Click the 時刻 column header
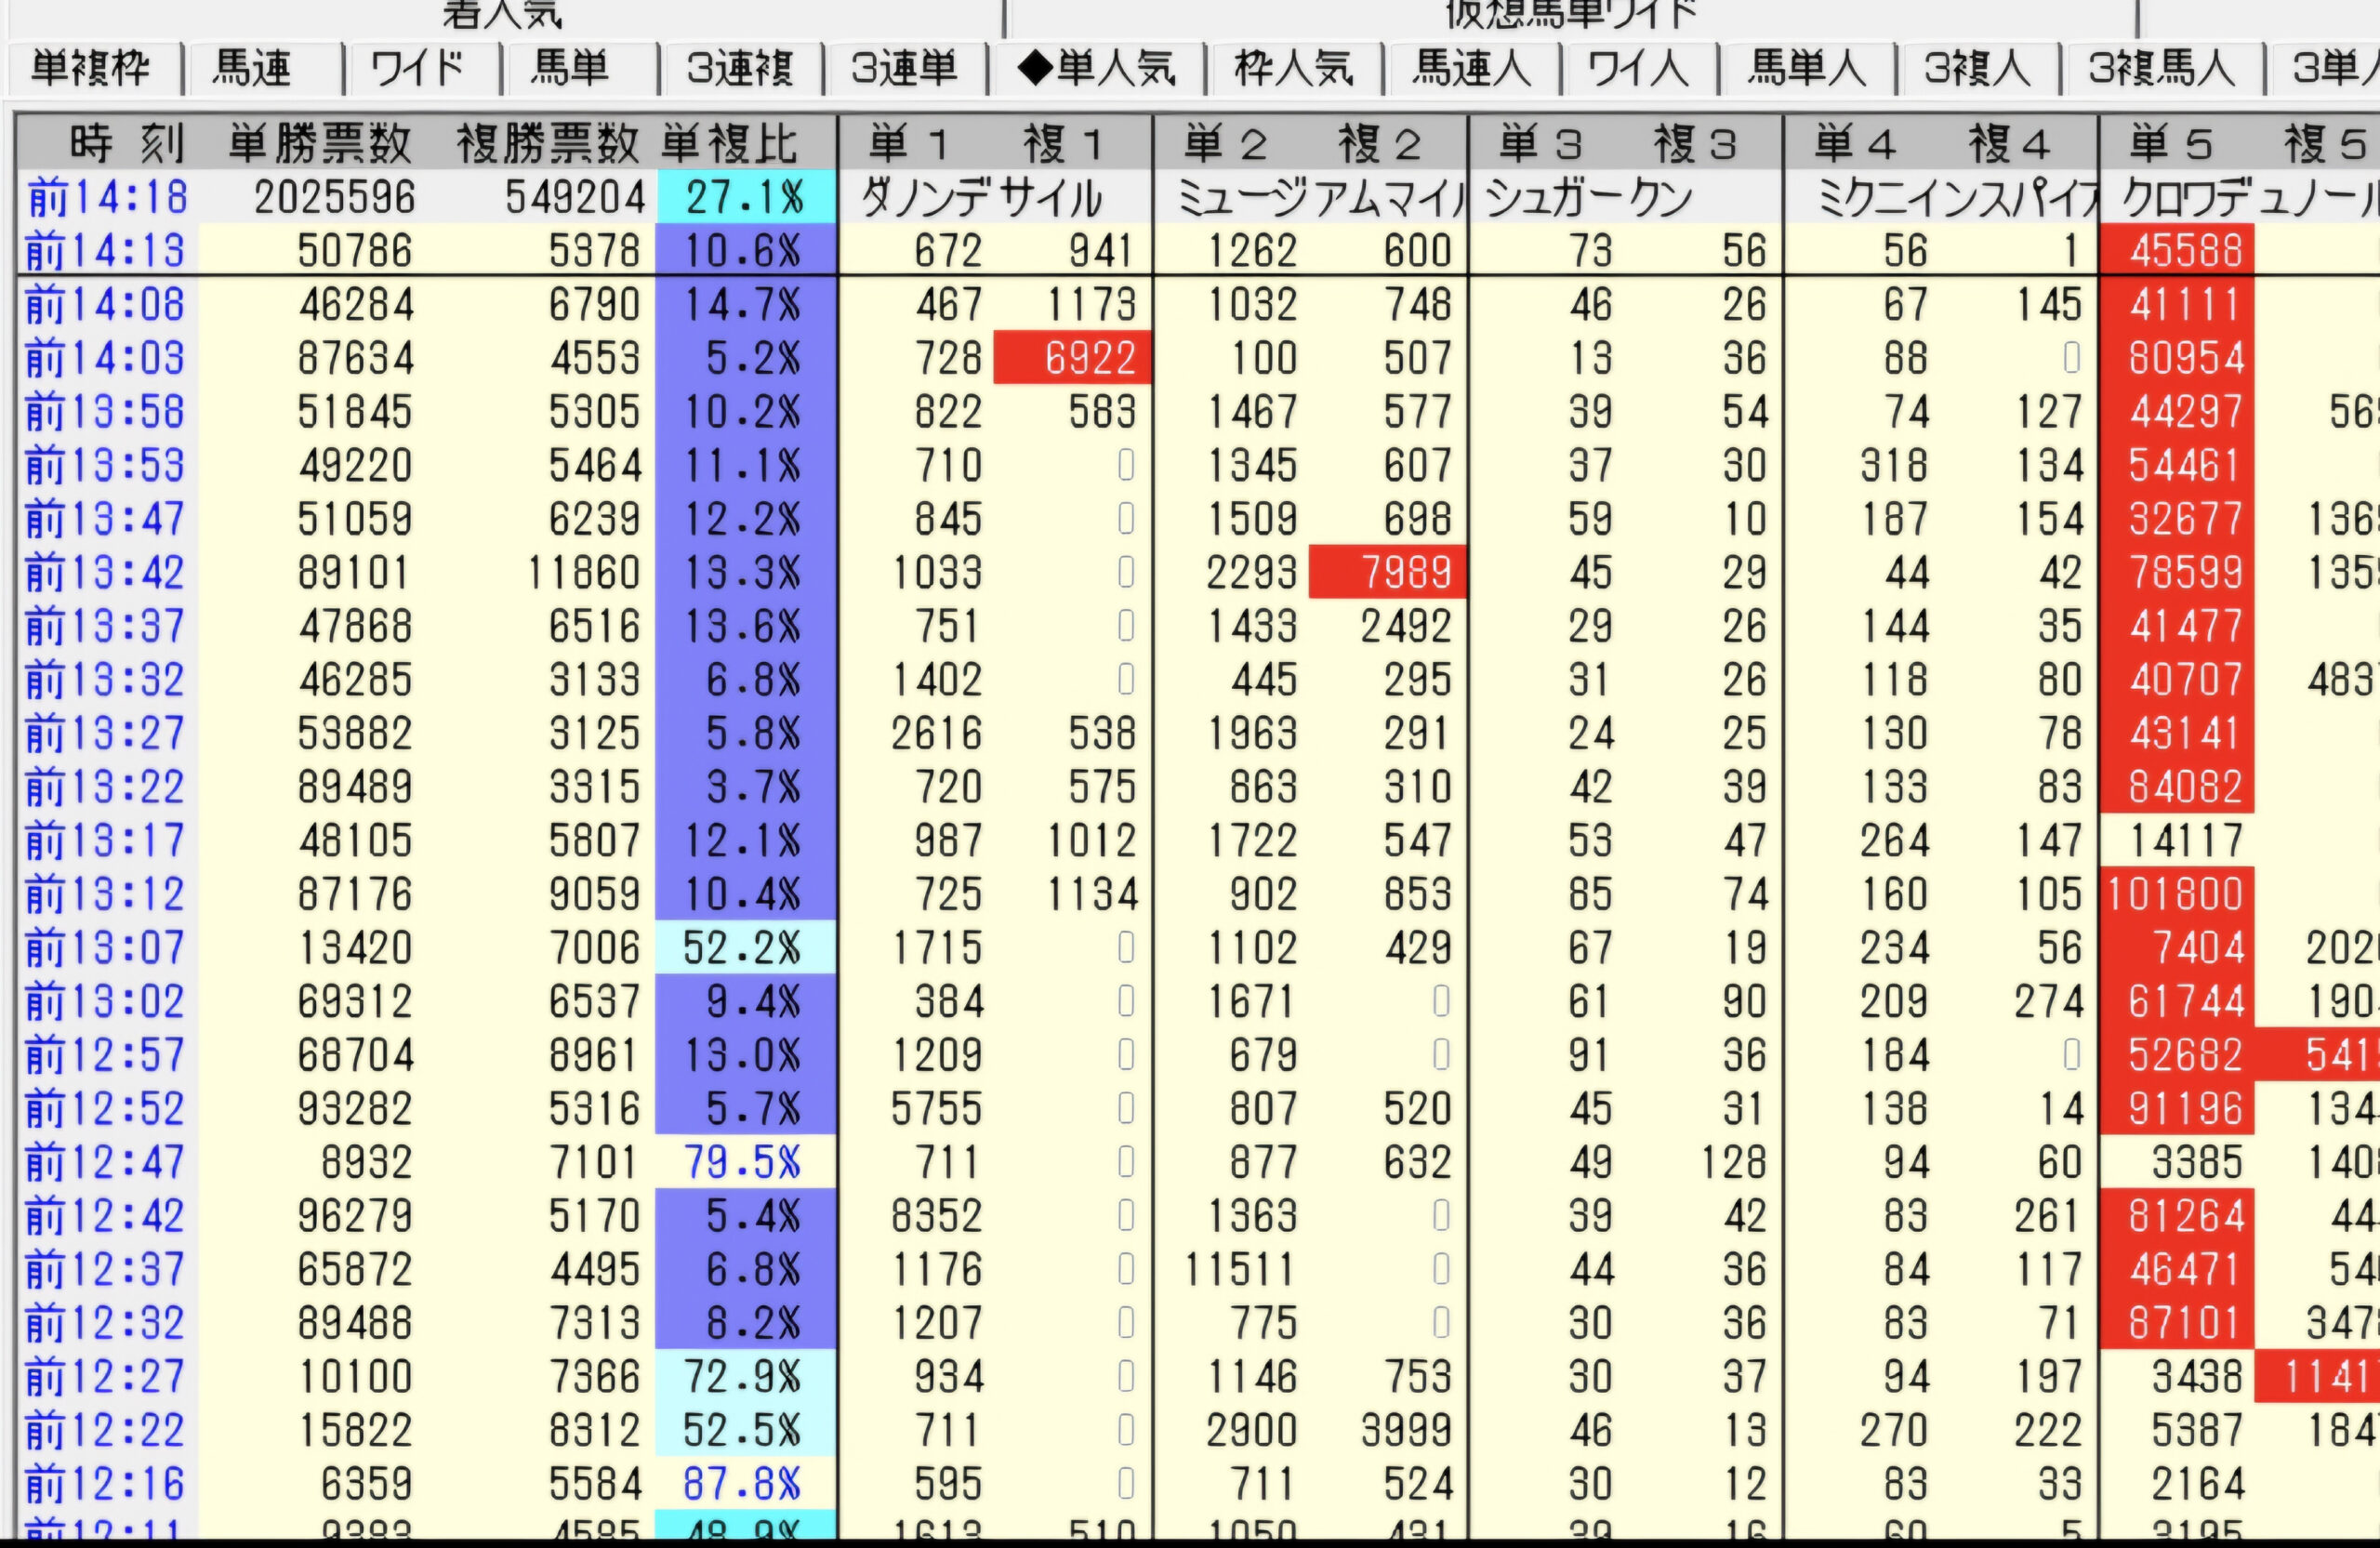2380x1548 pixels. [127, 144]
